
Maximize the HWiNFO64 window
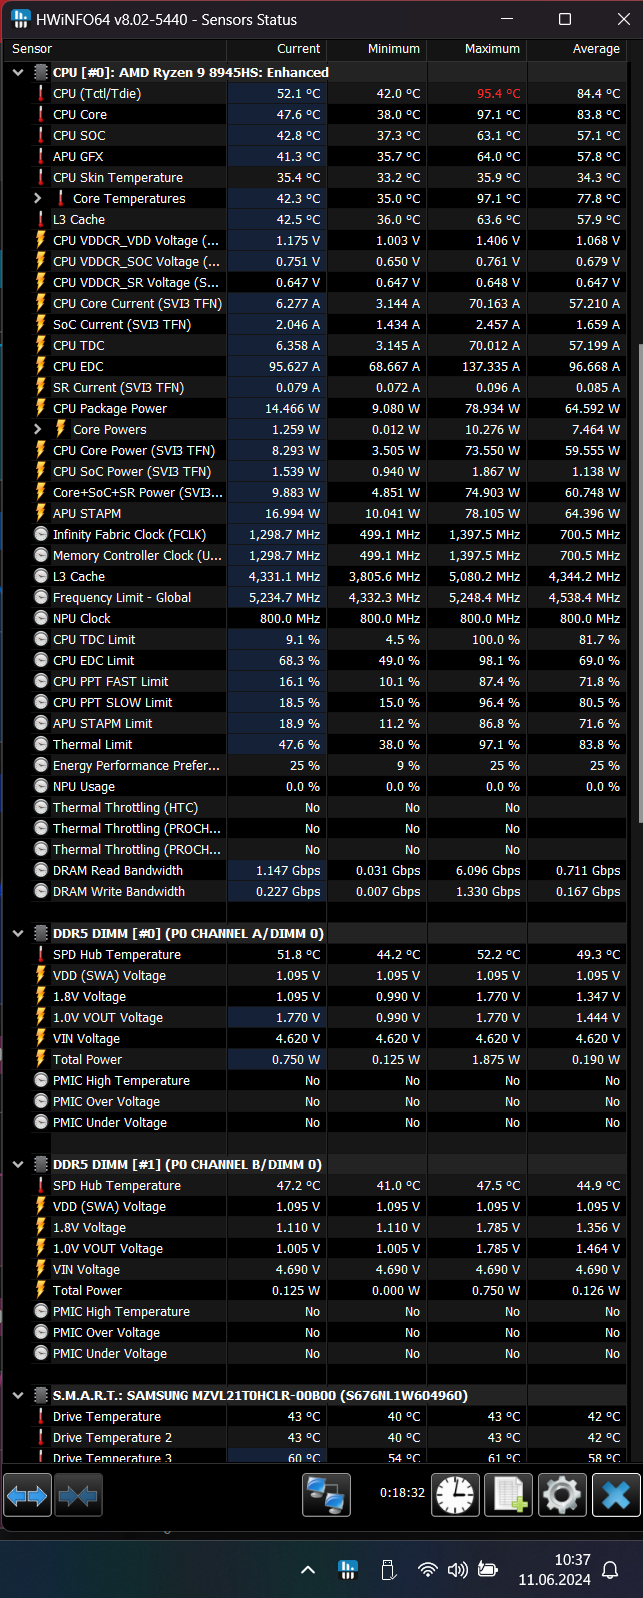[x=565, y=19]
